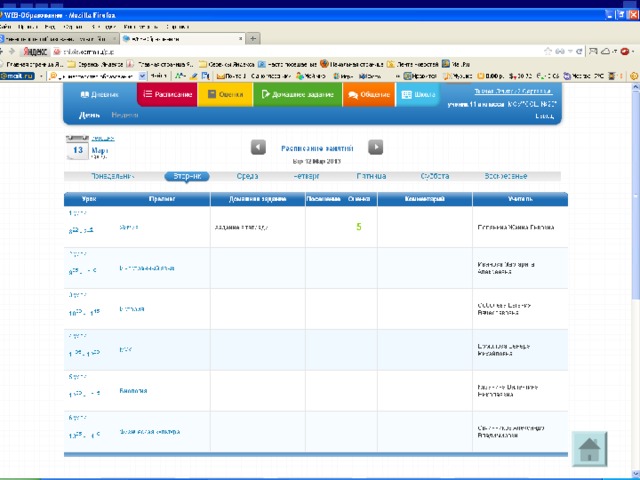Open the yellow Оценки tab
The height and width of the screenshot is (480, 640).
pyautogui.click(x=225, y=95)
